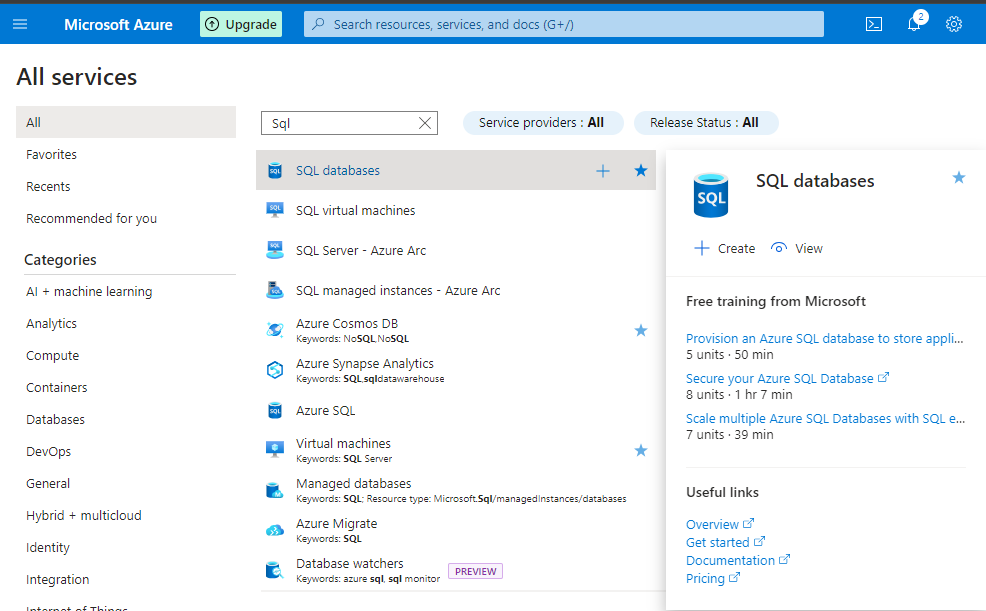Select the Integration category
The height and width of the screenshot is (611, 986).
click(58, 580)
